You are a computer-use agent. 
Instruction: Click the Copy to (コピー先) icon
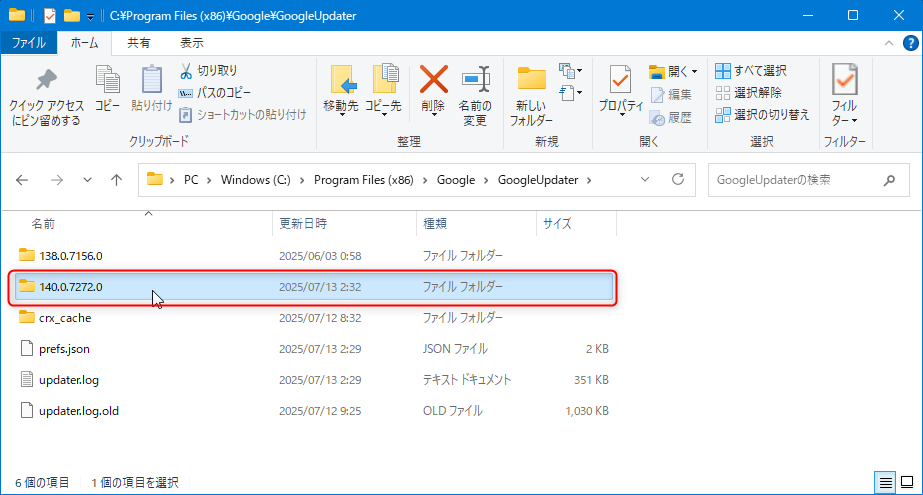pyautogui.click(x=385, y=79)
